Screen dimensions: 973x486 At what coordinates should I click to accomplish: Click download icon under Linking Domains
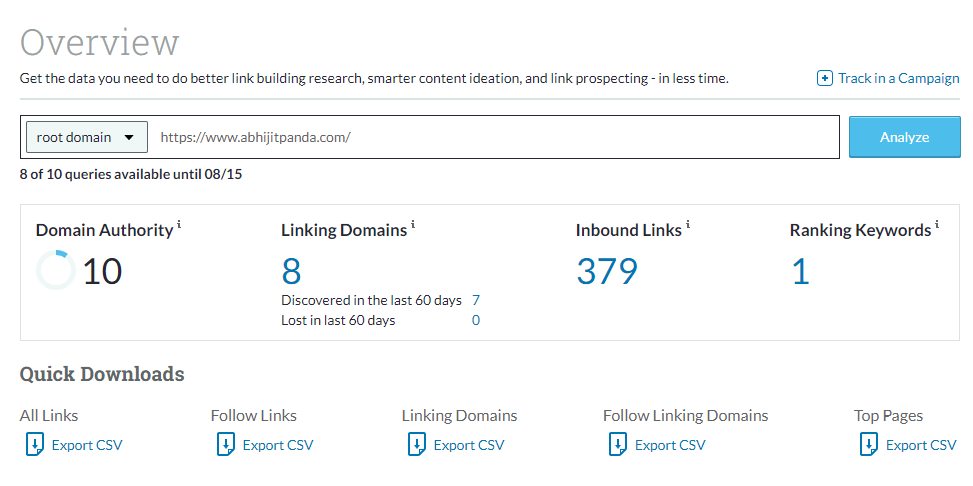(x=417, y=445)
